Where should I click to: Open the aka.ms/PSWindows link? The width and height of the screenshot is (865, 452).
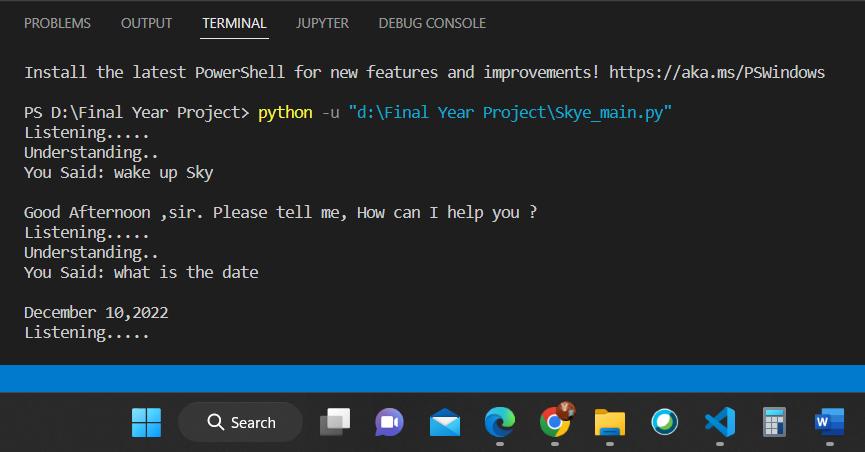pyautogui.click(x=716, y=73)
